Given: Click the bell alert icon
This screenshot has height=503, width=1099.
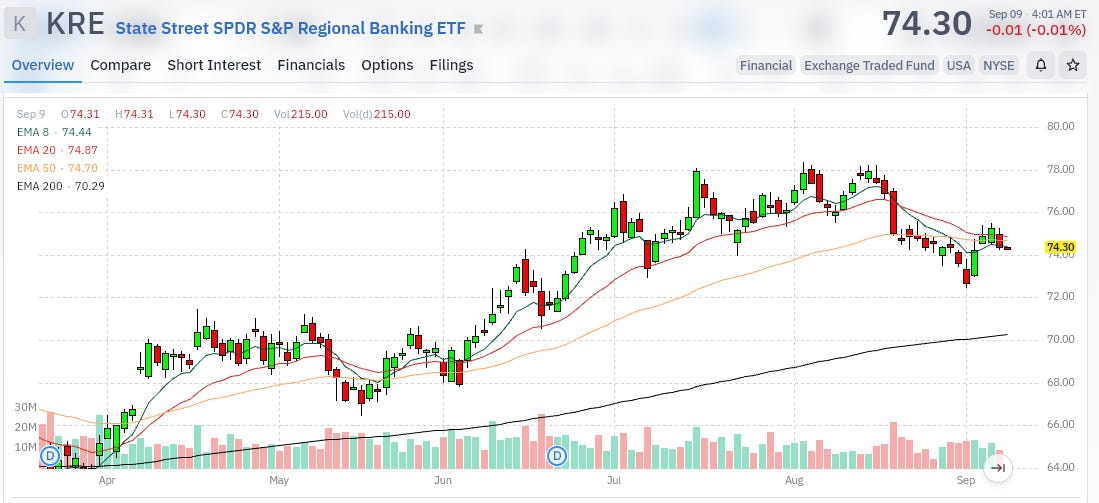Looking at the screenshot, I should pos(1041,65).
